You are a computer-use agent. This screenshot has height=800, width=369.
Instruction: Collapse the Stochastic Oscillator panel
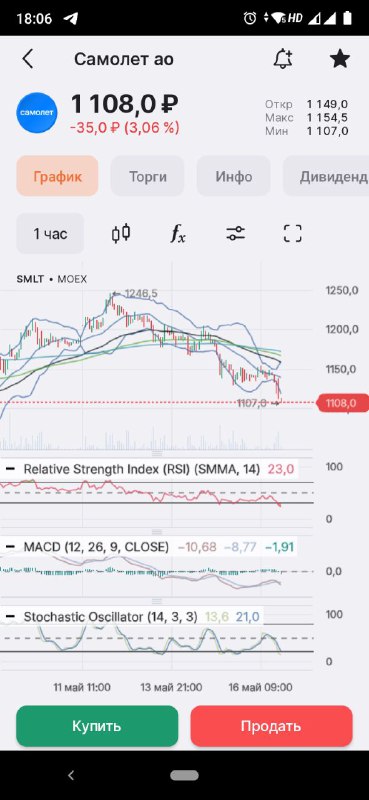(x=10, y=617)
